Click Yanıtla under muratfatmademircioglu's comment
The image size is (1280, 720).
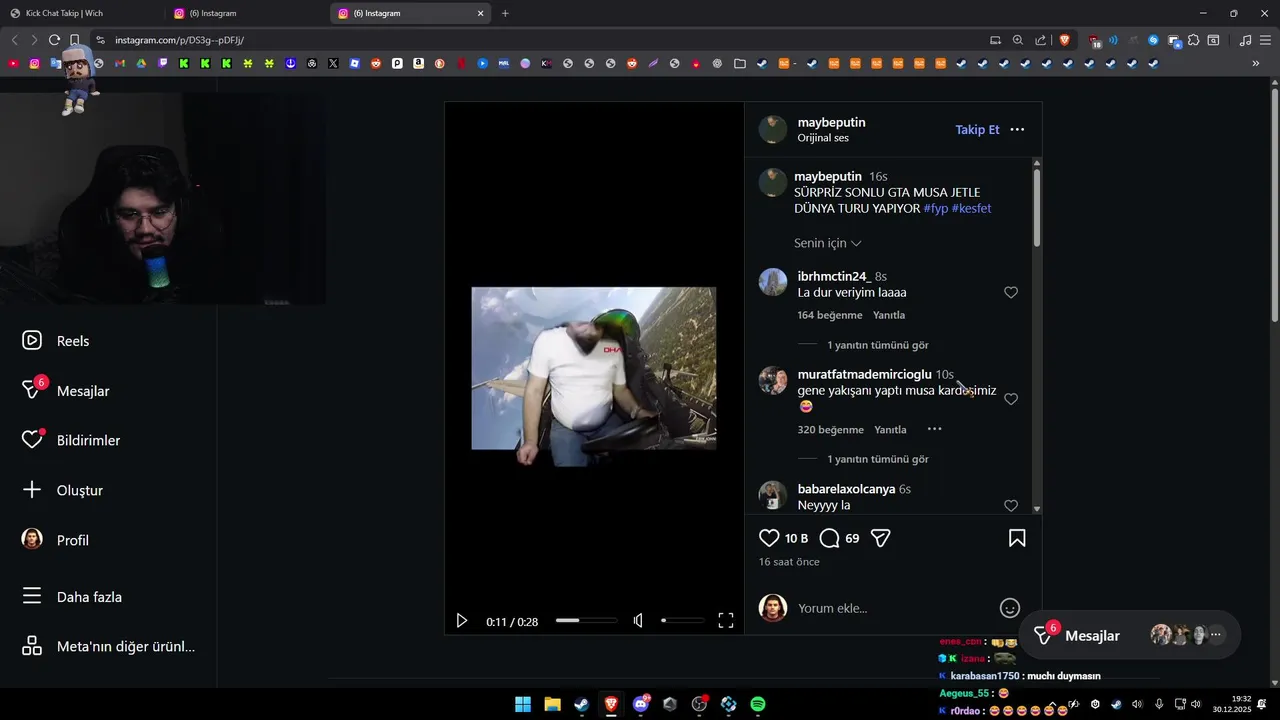click(890, 430)
